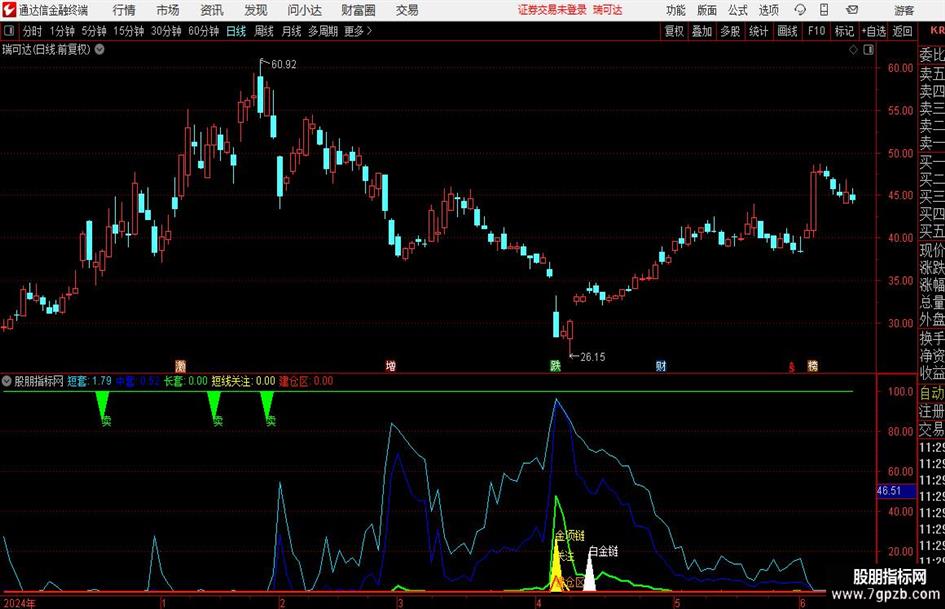The width and height of the screenshot is (945, 609).
Task: Open the 多周期 multi-period view
Action: [323, 31]
